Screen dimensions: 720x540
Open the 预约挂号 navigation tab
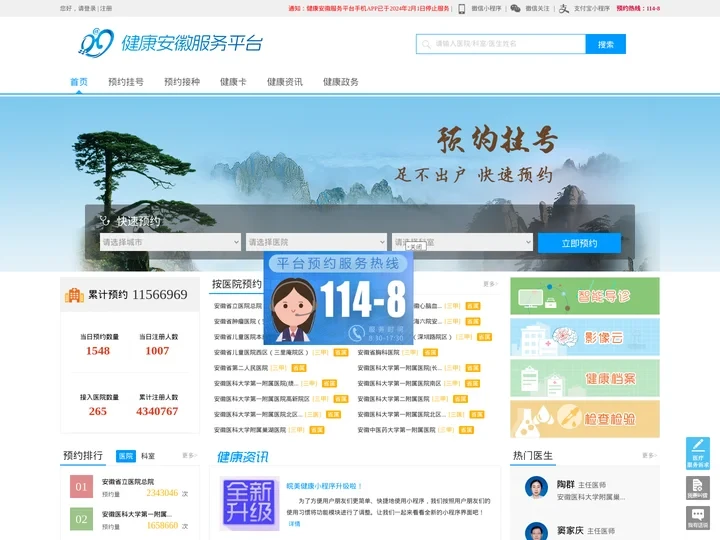pyautogui.click(x=126, y=82)
